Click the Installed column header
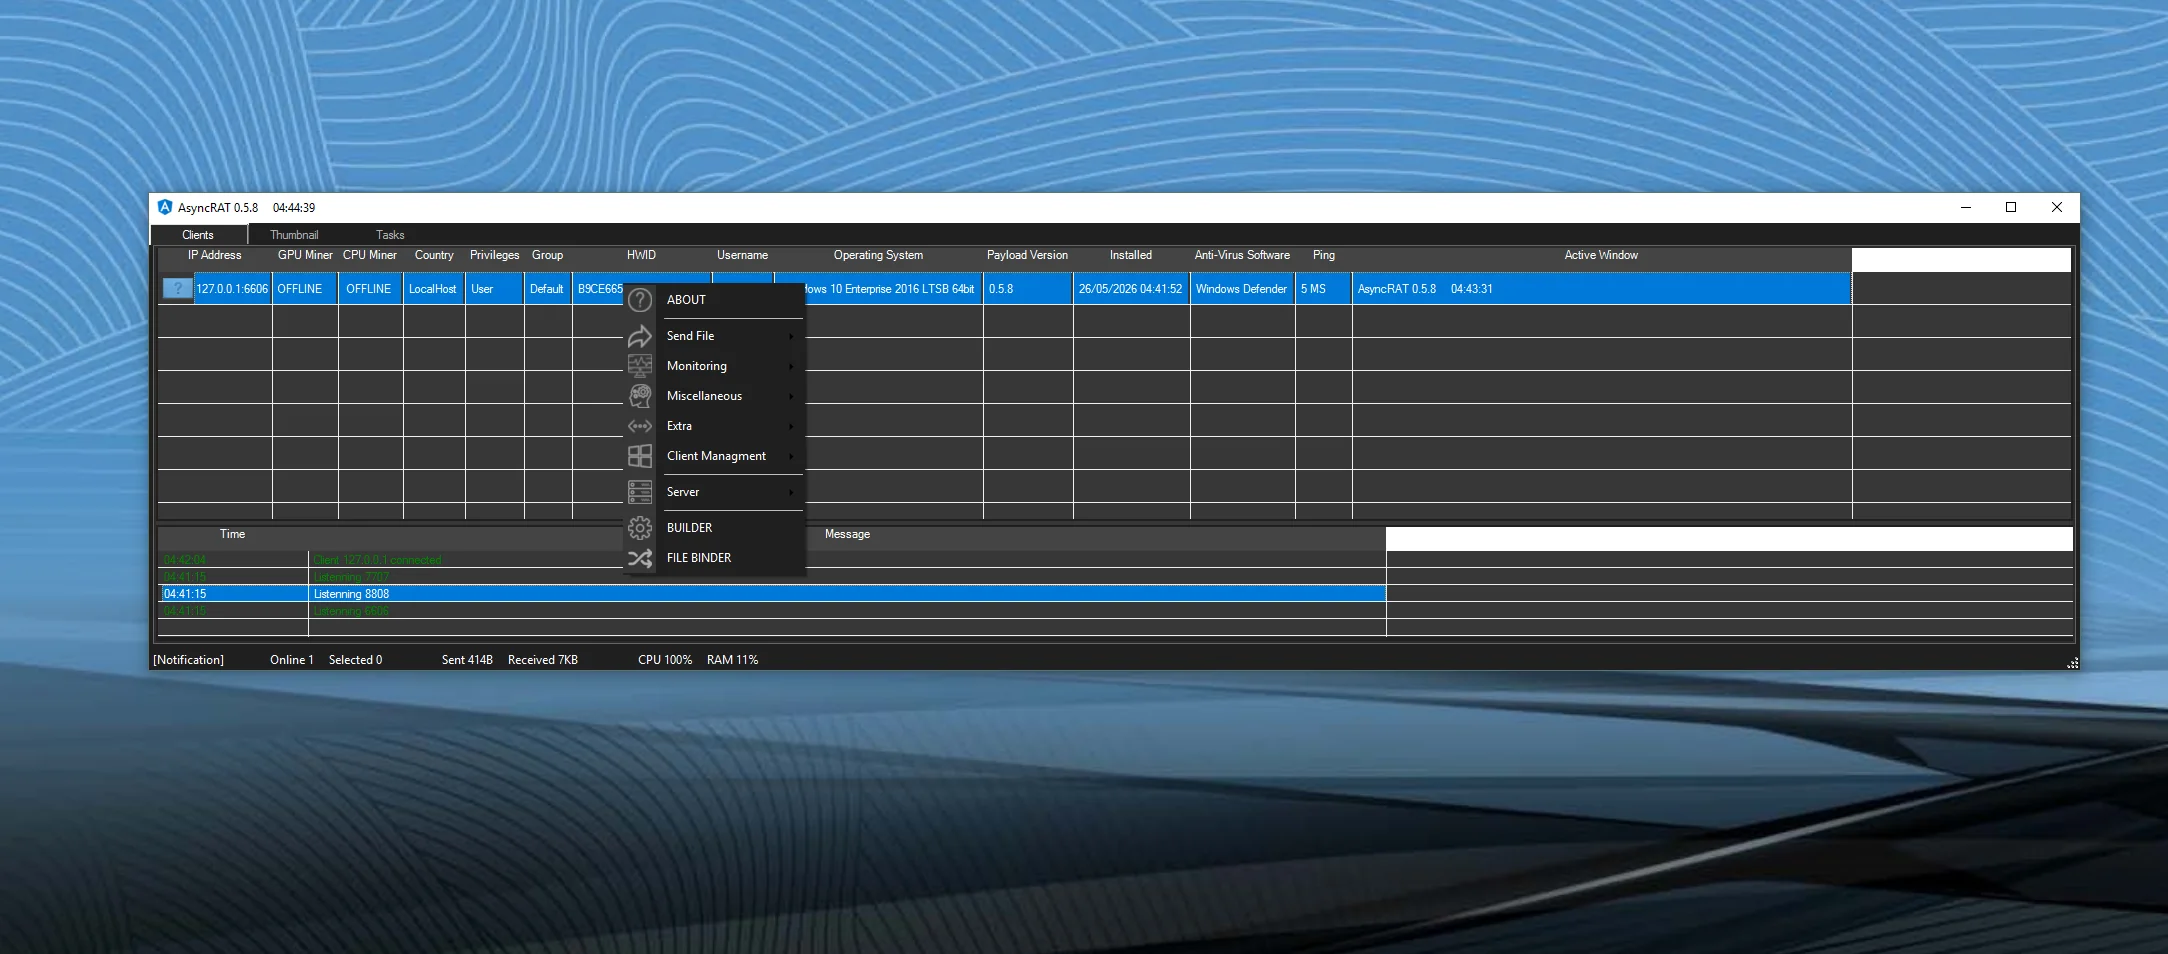 click(x=1131, y=255)
